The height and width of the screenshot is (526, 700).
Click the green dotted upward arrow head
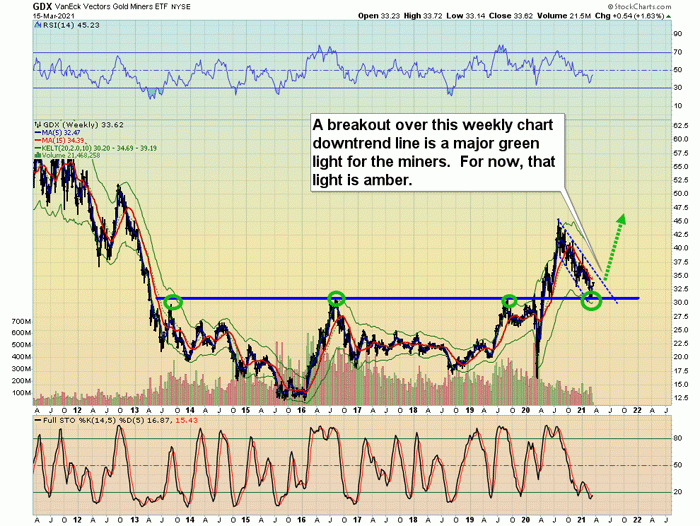point(621,219)
